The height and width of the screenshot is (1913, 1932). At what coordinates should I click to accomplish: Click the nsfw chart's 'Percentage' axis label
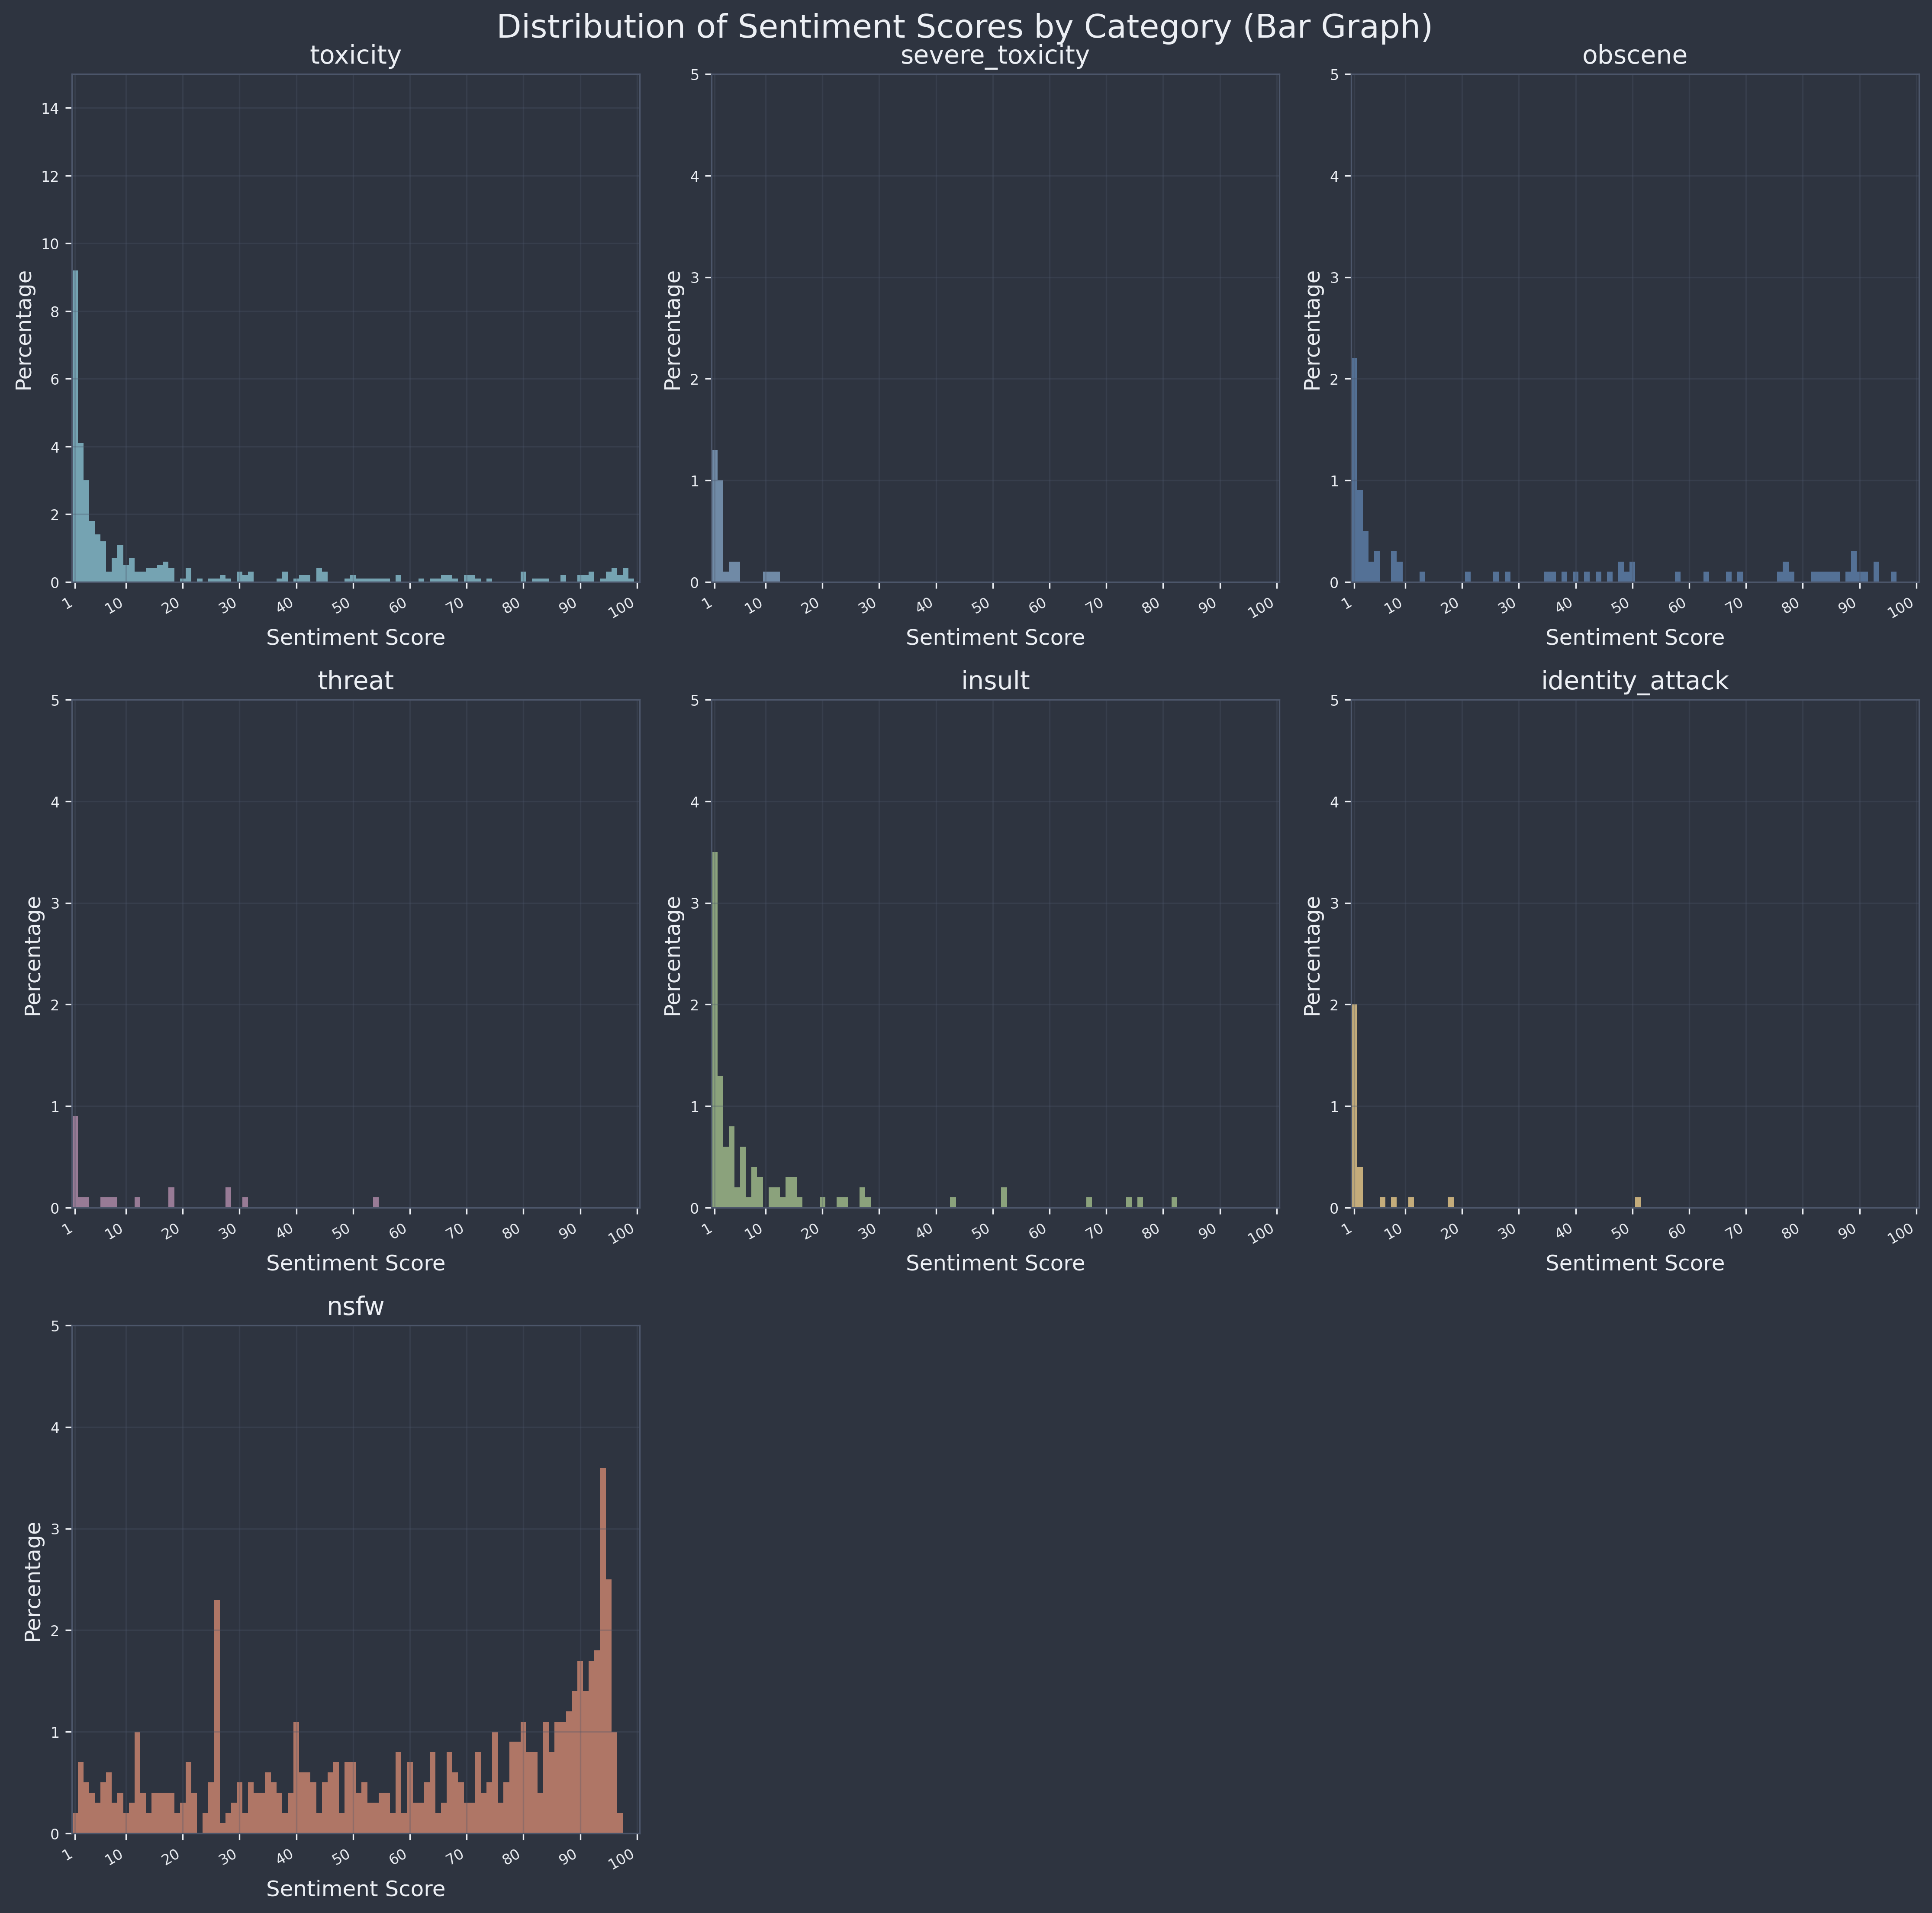coord(34,1581)
